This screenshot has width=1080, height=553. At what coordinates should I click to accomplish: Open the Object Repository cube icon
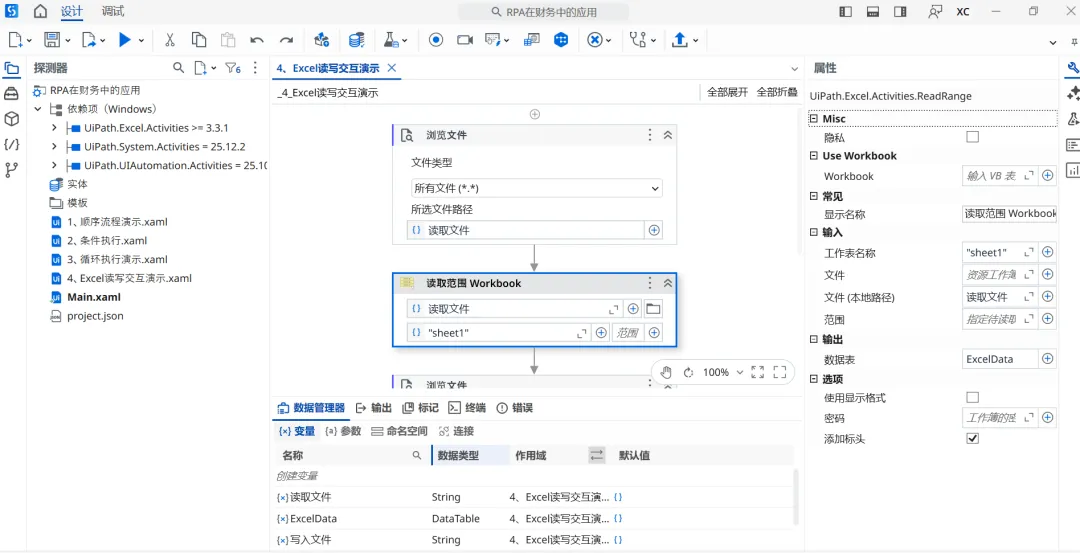[x=11, y=119]
